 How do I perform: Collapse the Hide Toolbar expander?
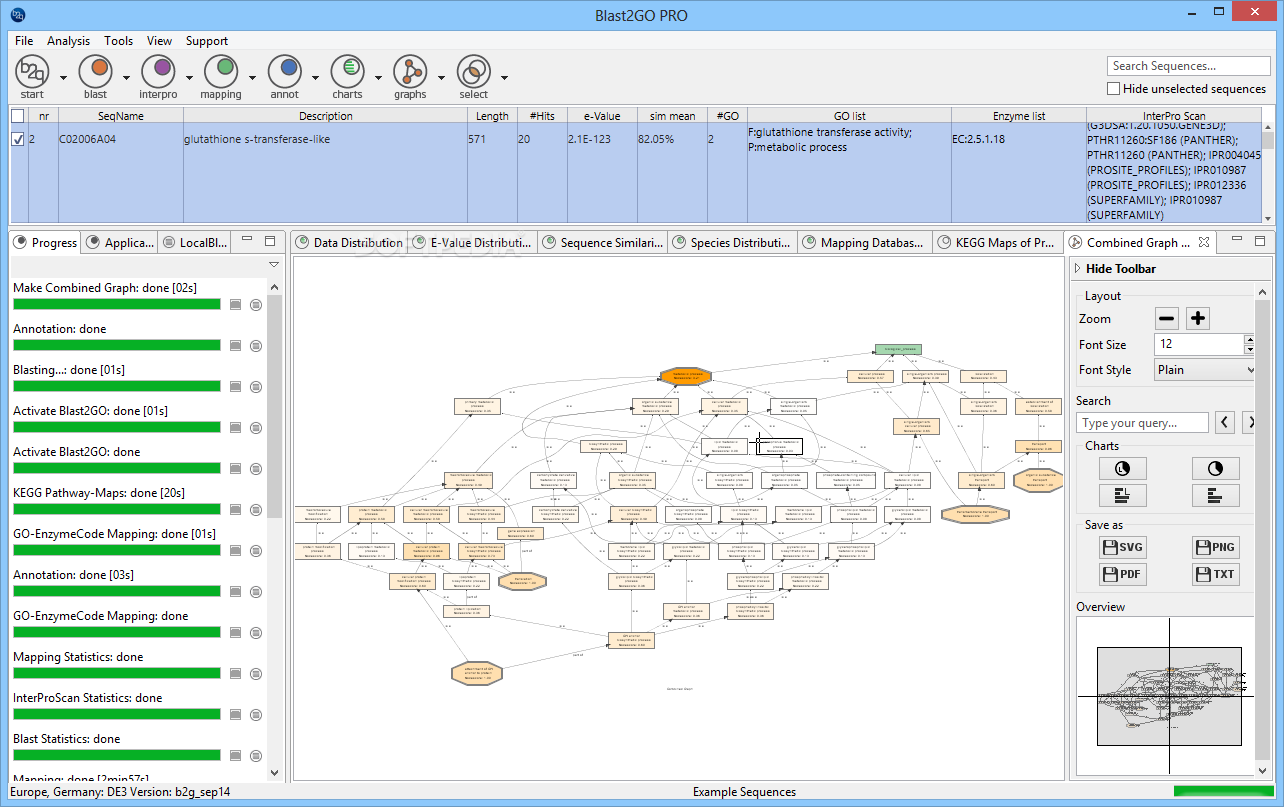coord(1078,269)
